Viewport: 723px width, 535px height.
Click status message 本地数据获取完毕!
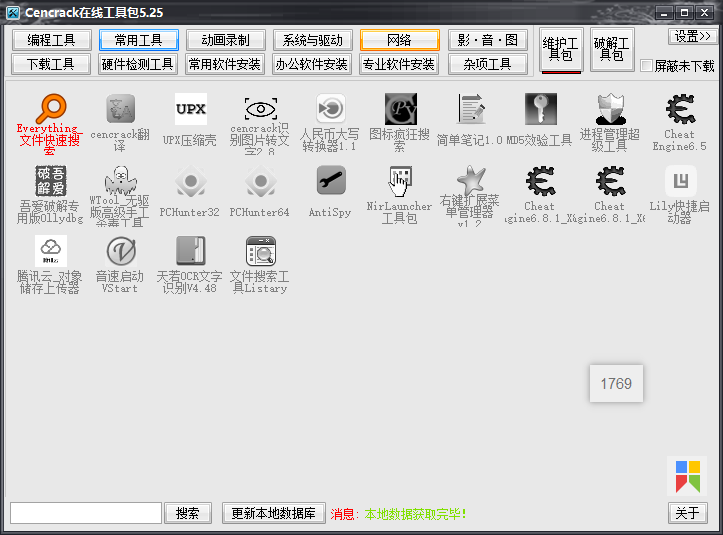(415, 514)
